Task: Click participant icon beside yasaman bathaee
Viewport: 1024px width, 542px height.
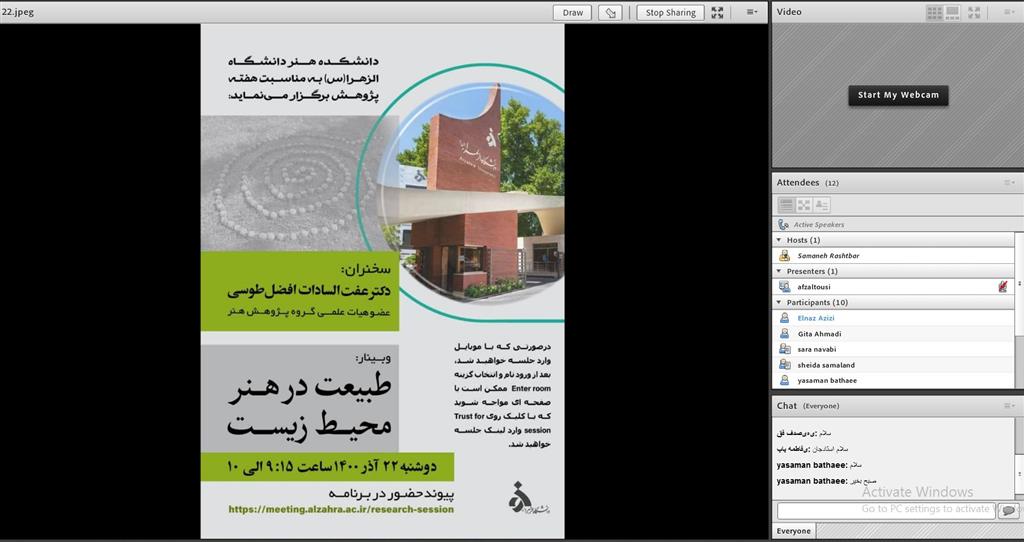Action: pos(784,380)
